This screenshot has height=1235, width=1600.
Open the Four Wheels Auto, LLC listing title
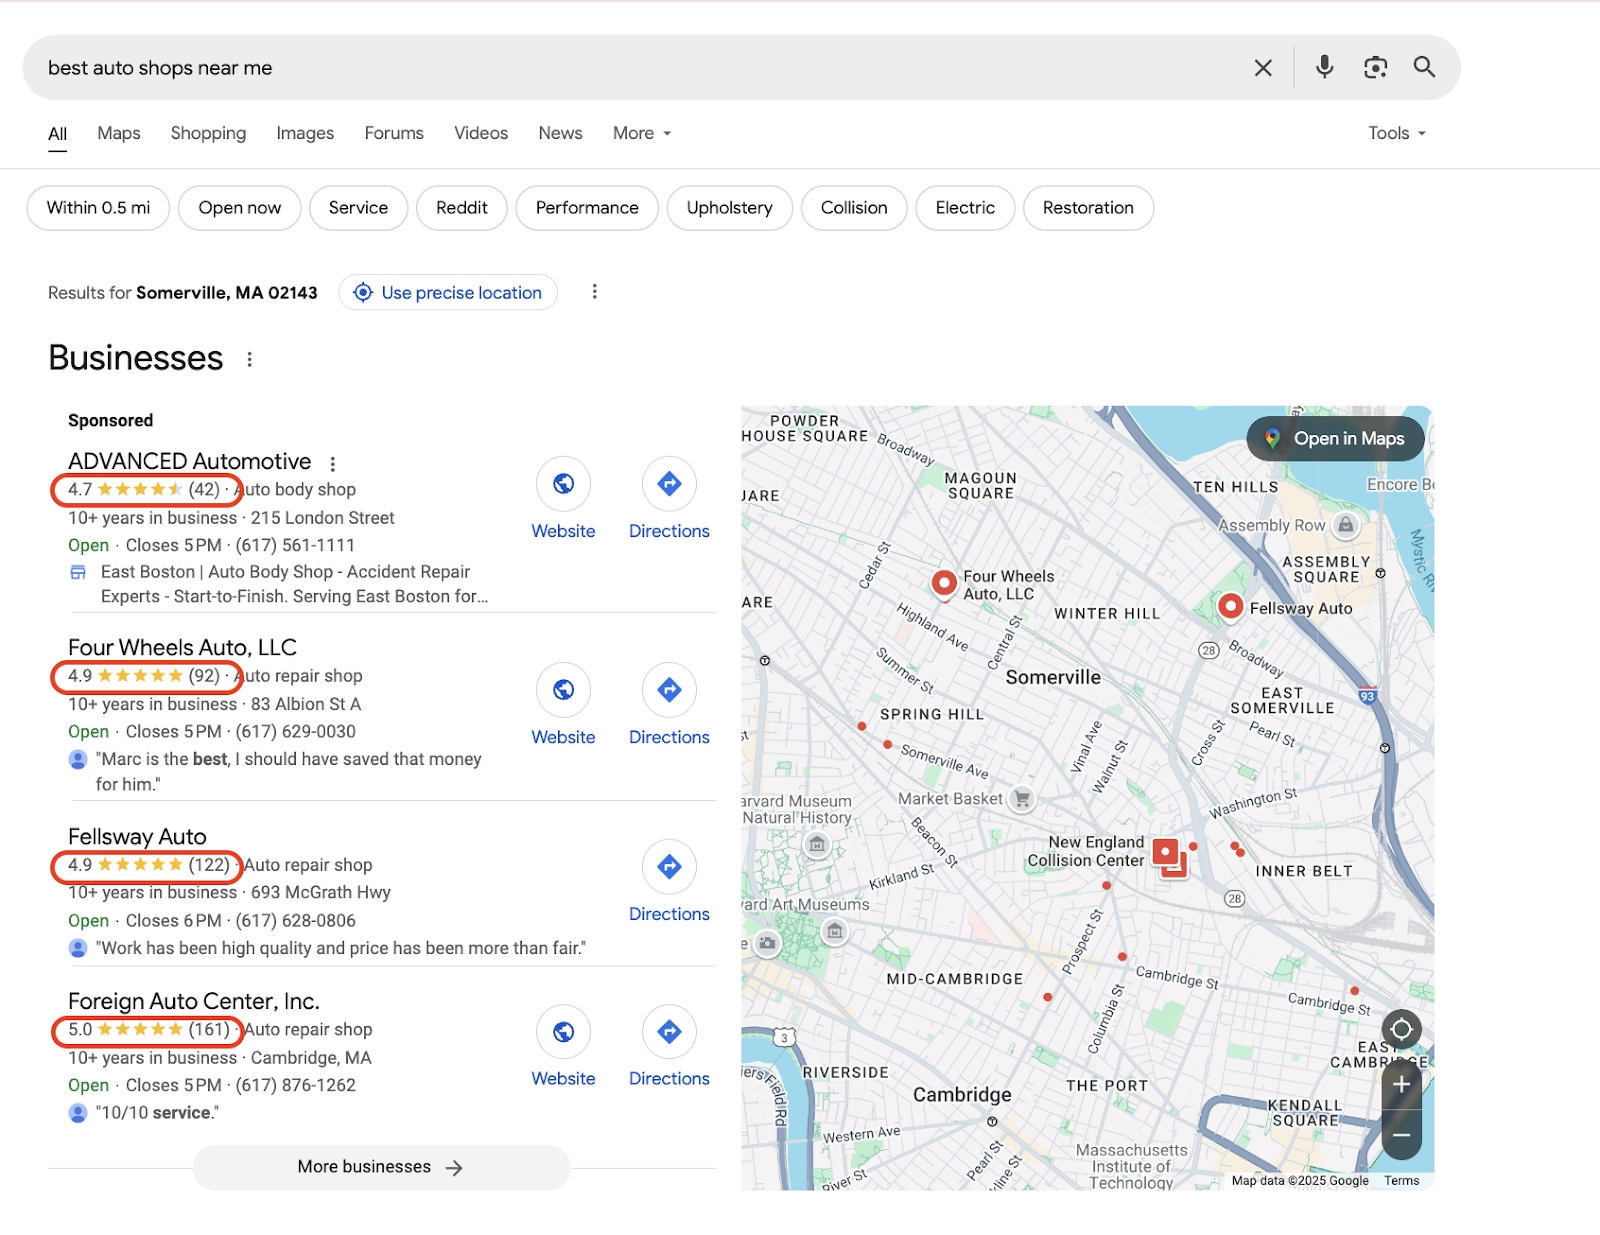coord(182,647)
